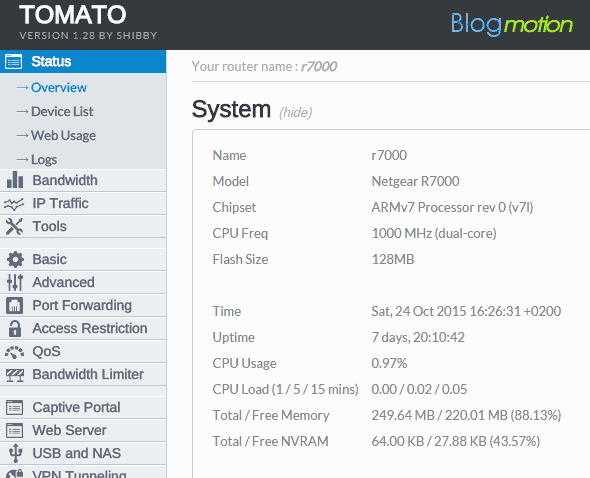Screen dimensions: 590x478
Task: Open the Bandwidth Limiter menu
Action: pyautogui.click(x=83, y=374)
